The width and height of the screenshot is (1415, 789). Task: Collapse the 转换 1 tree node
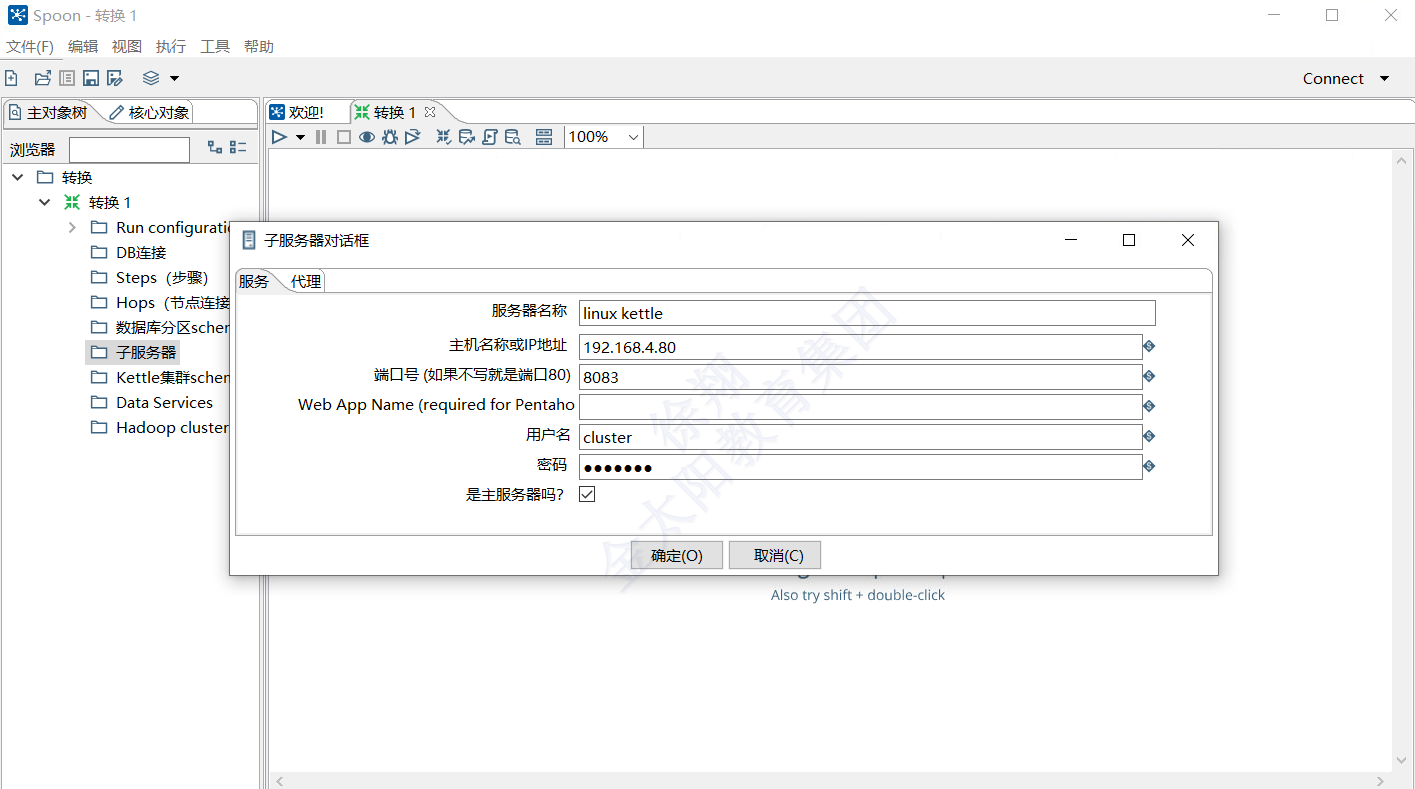[44, 201]
